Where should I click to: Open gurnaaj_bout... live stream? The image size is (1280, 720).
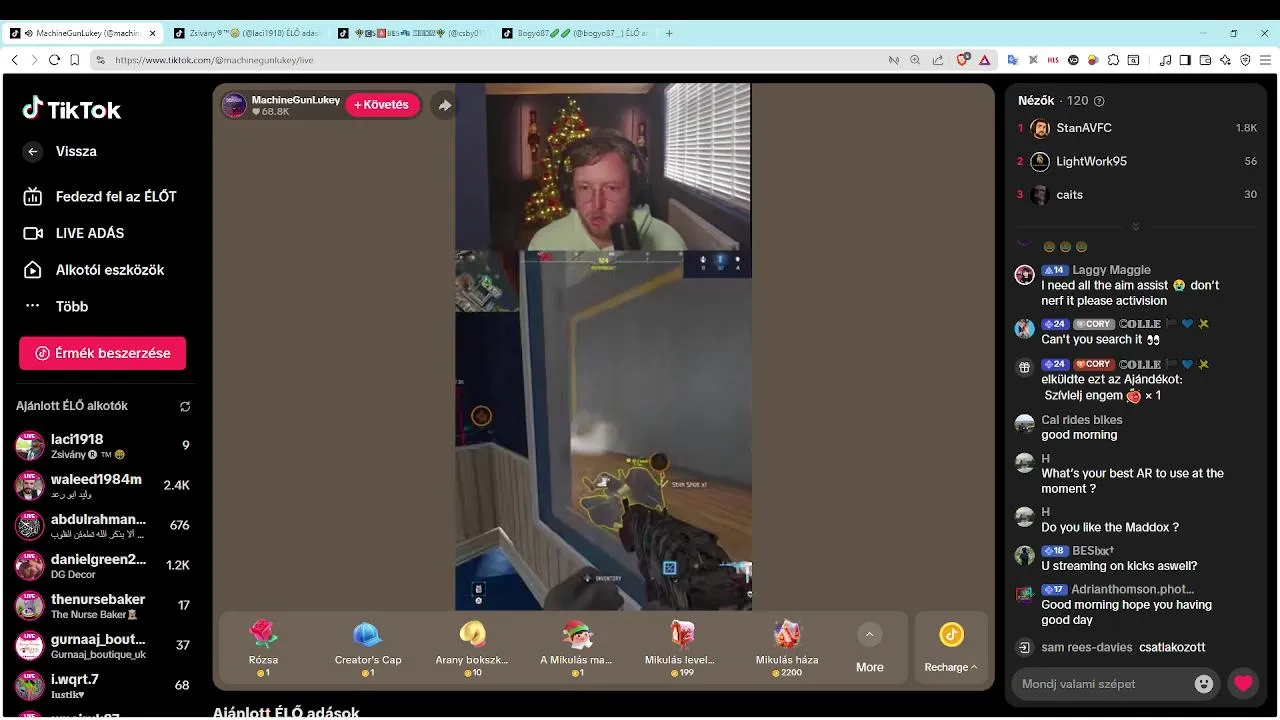[x=102, y=646]
